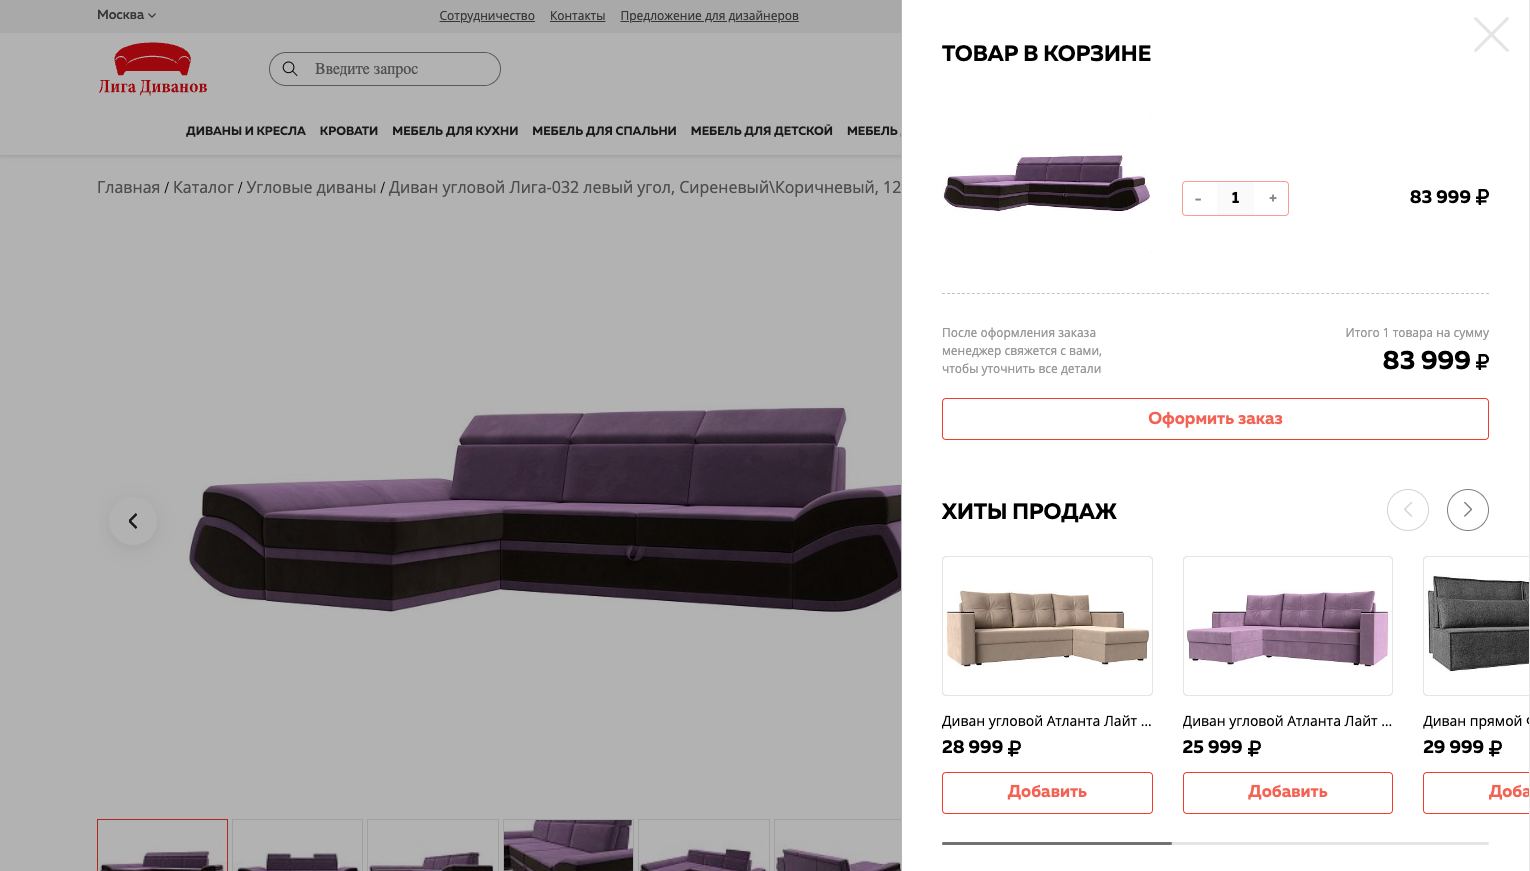Expand the Москва city dropdown
The width and height of the screenshot is (1530, 871).
click(x=126, y=15)
